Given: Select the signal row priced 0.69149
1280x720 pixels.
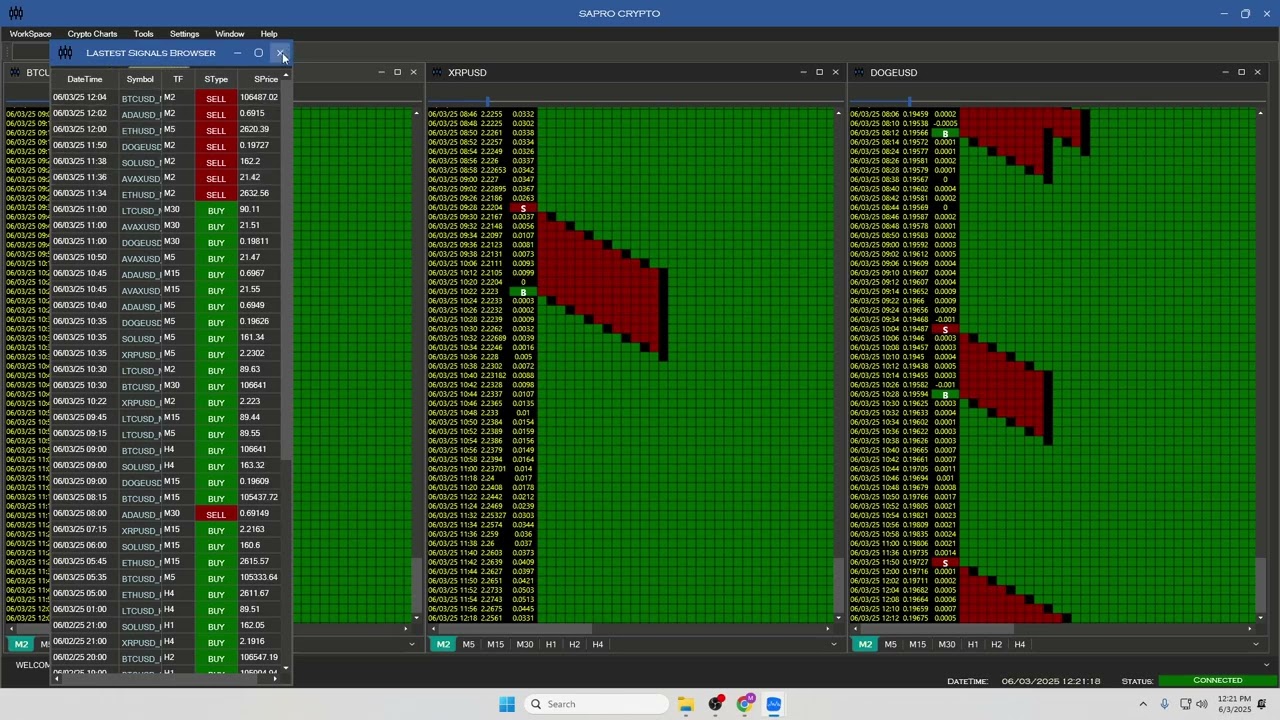Looking at the screenshot, I should click(167, 514).
